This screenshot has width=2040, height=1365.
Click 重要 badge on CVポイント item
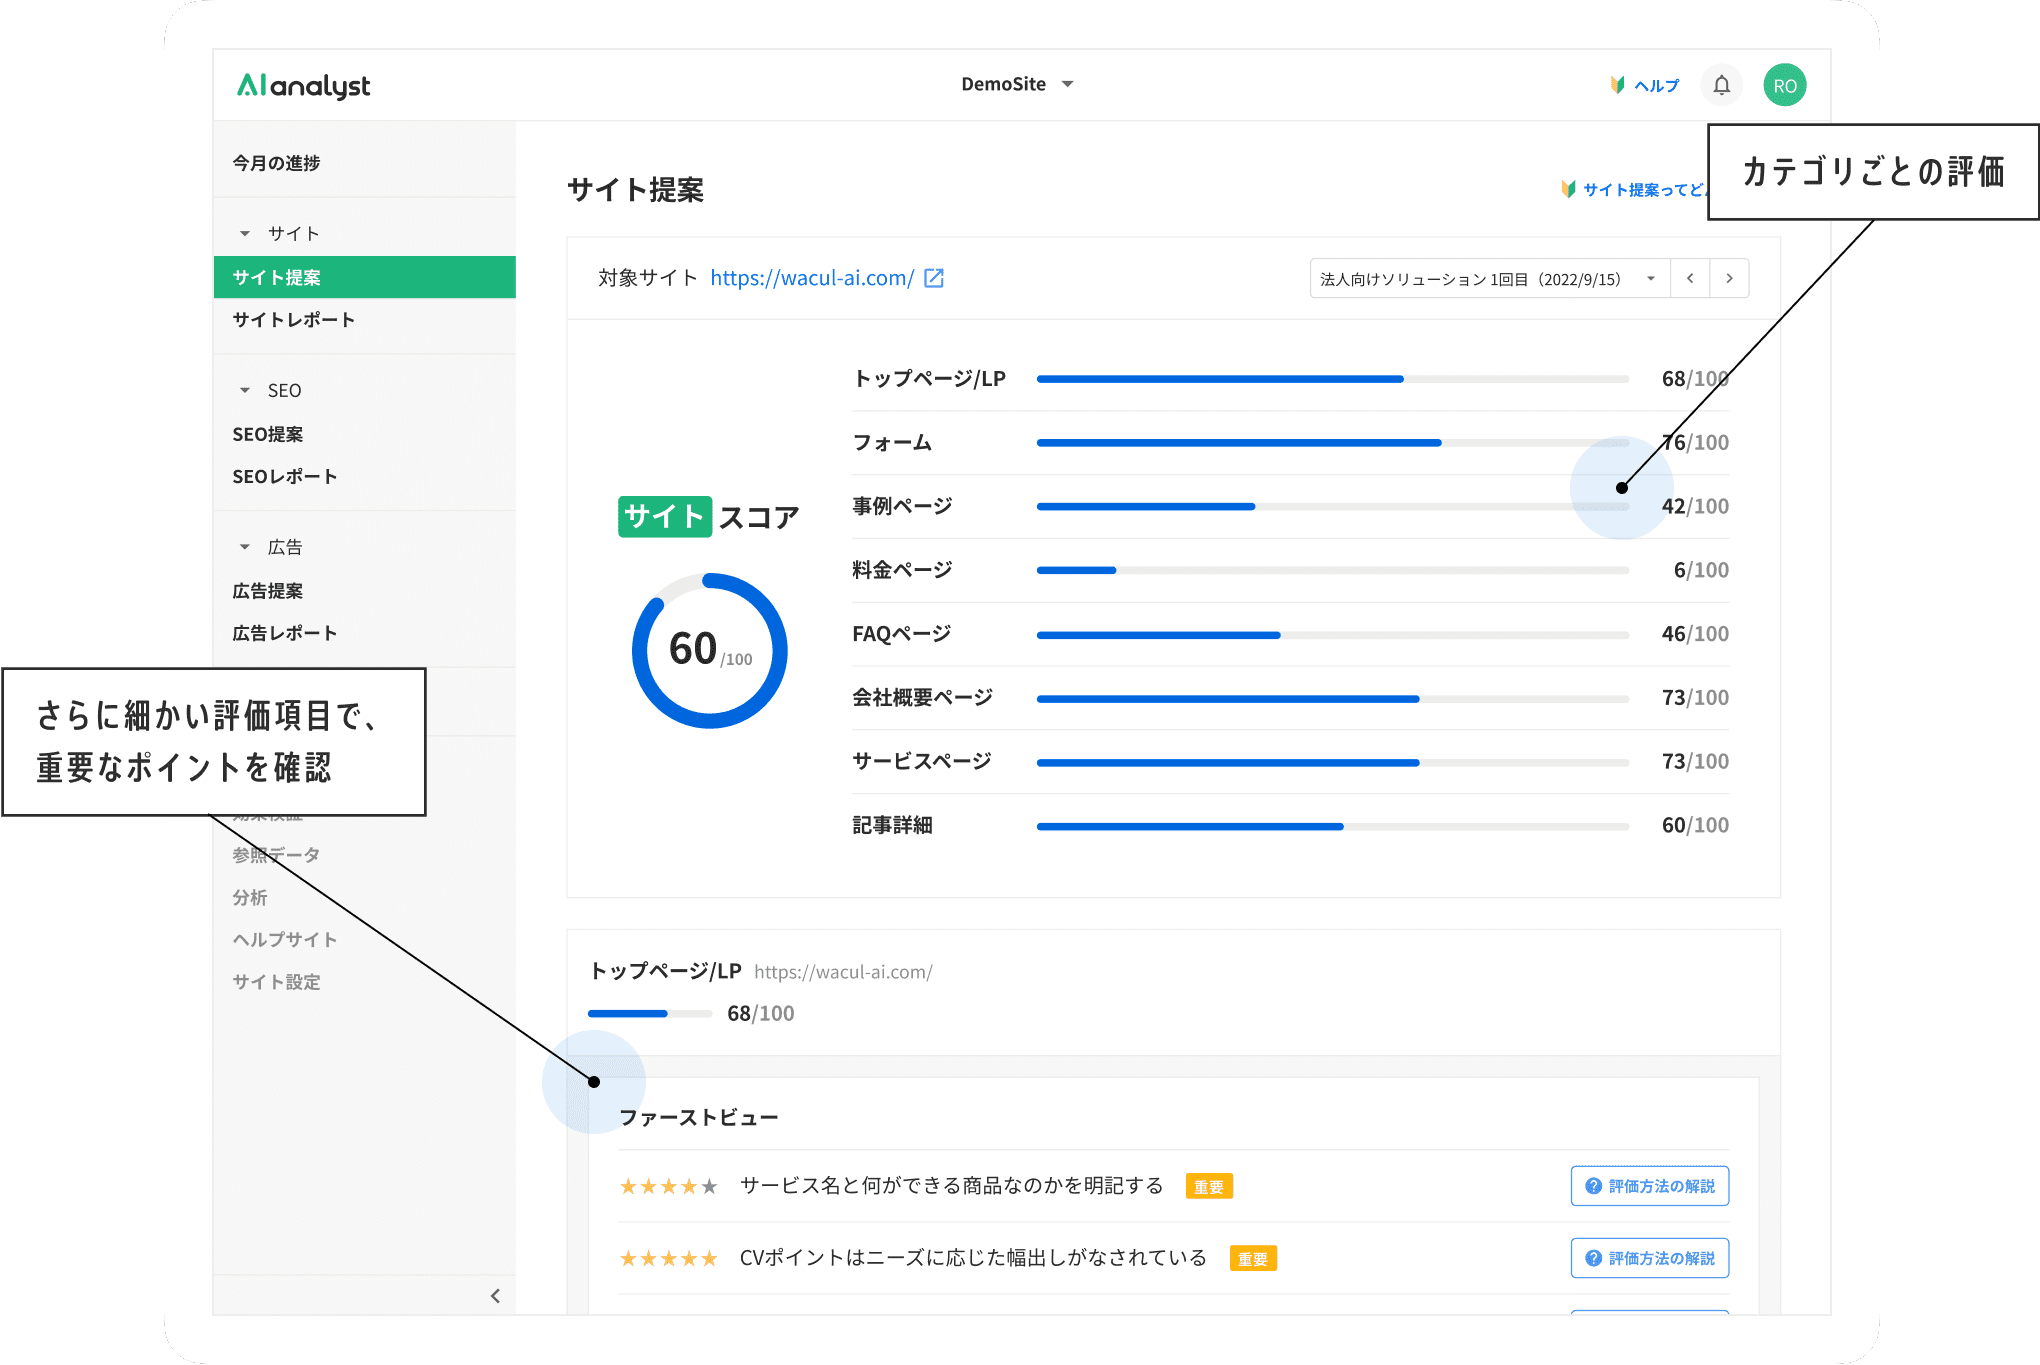coord(1253,1259)
